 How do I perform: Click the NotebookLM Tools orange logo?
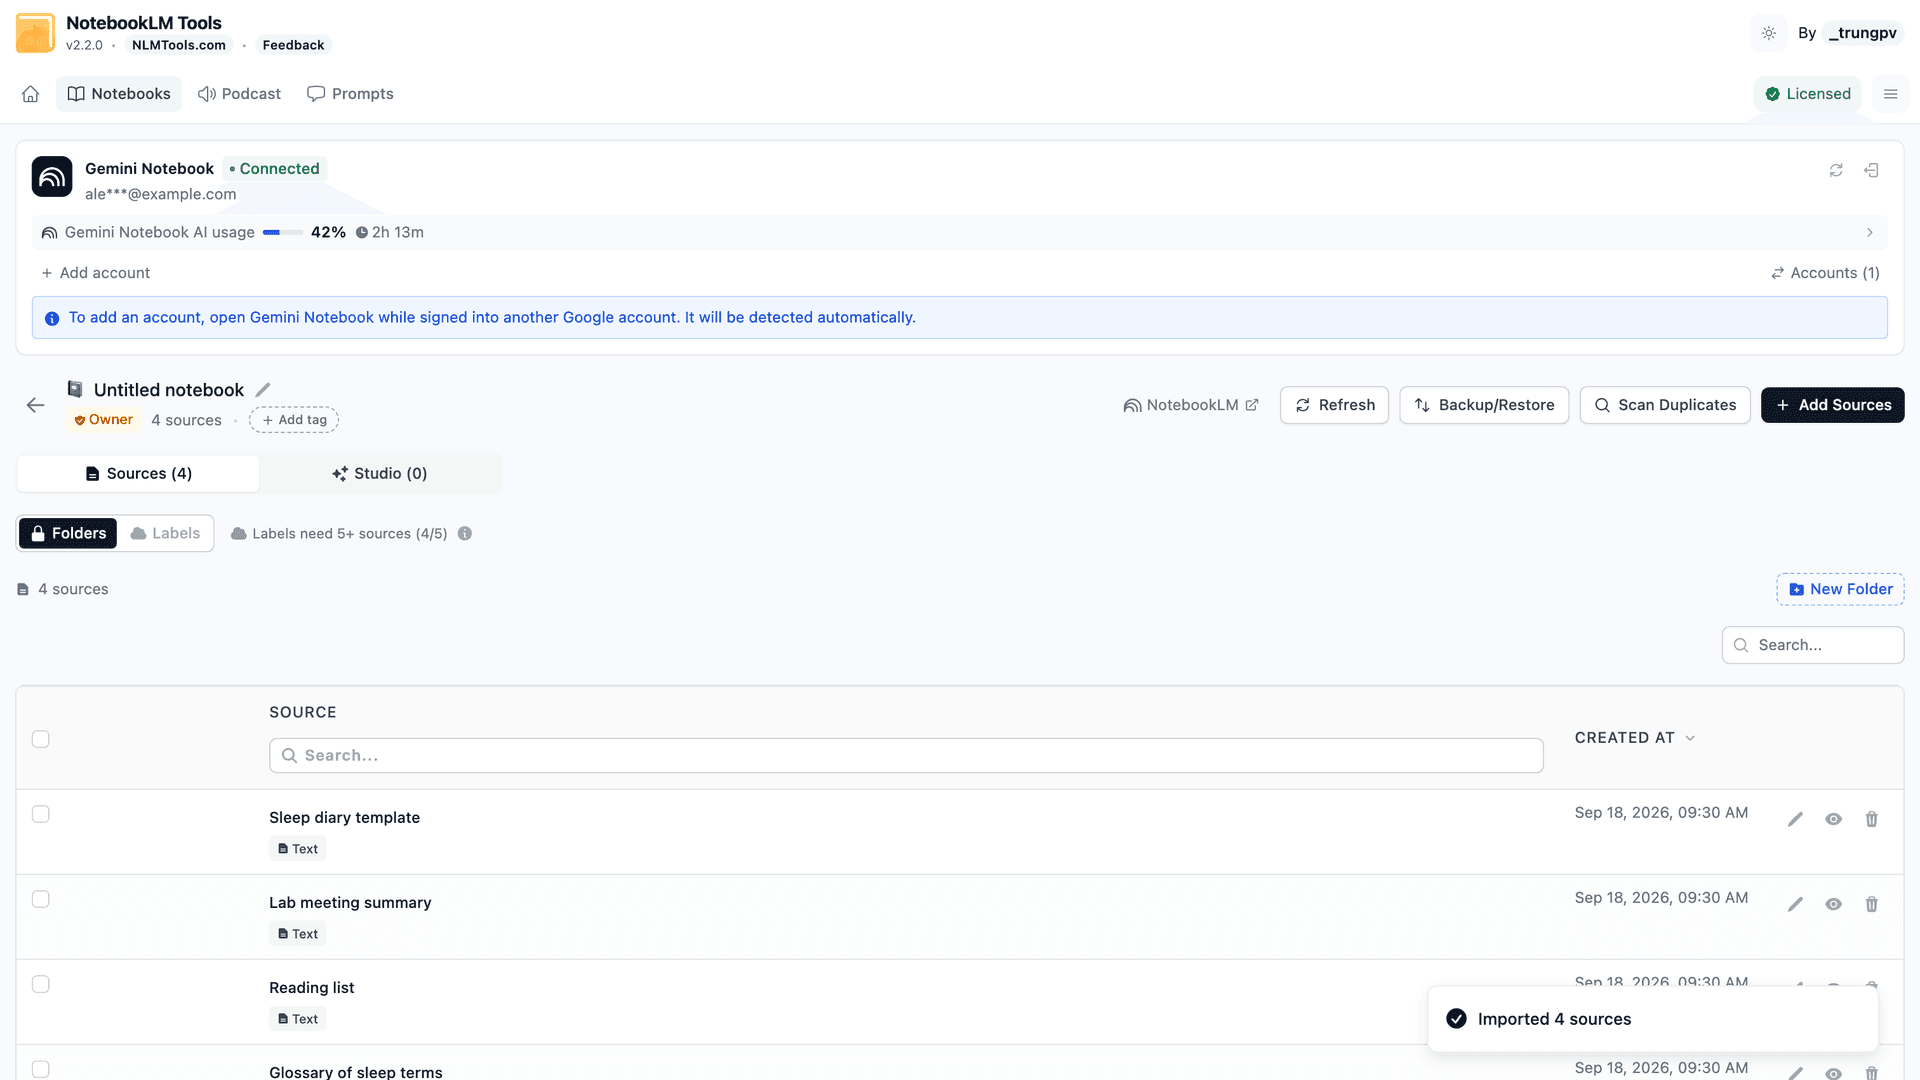pos(36,33)
